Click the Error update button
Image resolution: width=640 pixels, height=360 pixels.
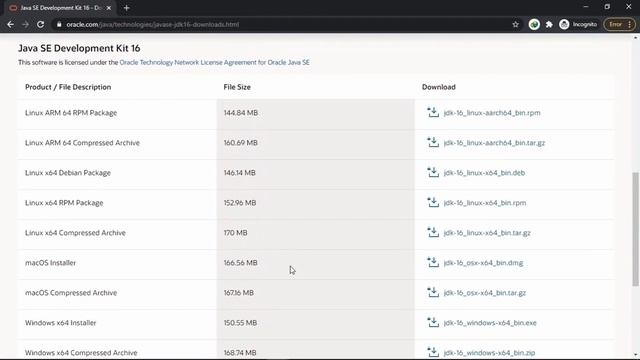point(620,24)
